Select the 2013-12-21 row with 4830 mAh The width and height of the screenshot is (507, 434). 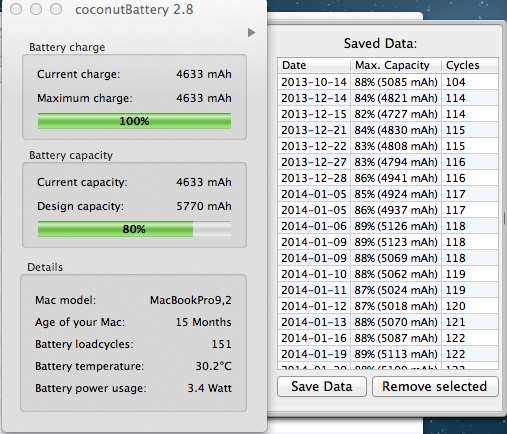tap(388, 130)
